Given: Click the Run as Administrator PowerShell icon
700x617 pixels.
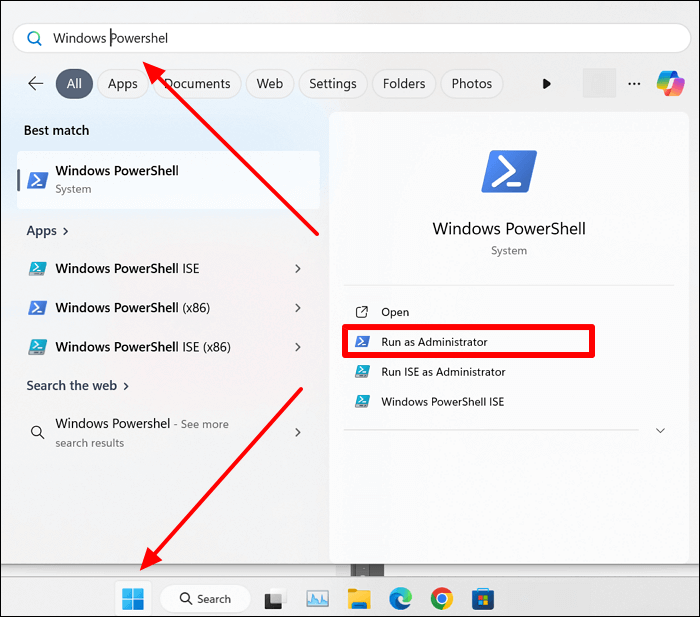Looking at the screenshot, I should coord(362,342).
